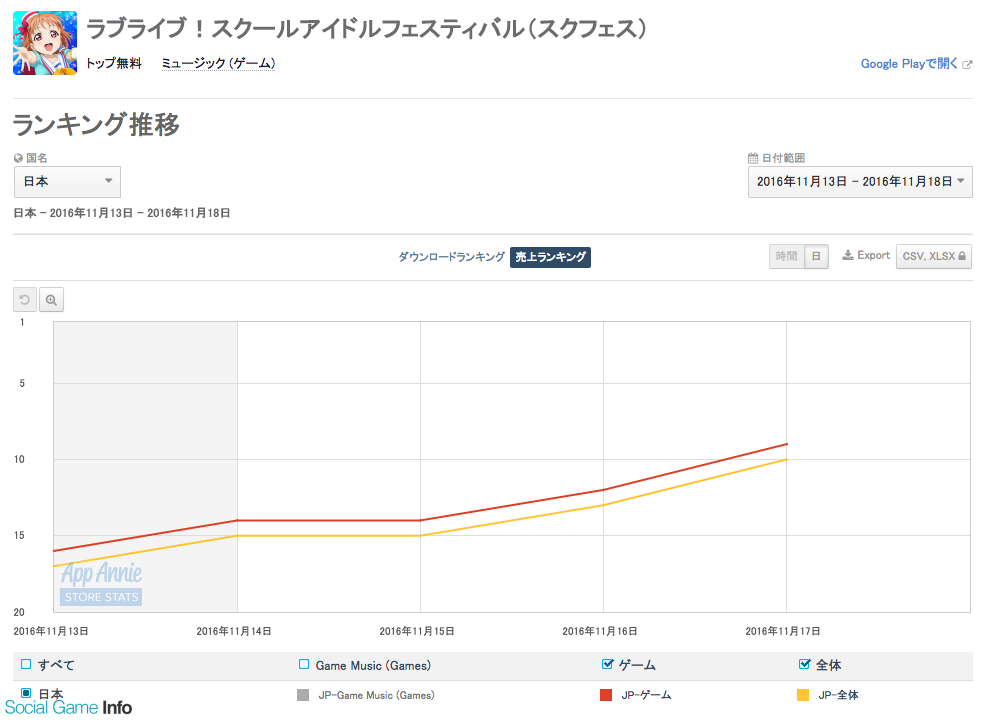This screenshot has height=720, width=989.
Task: Click the JP-Game Music (Games) legend label
Action: (x=376, y=695)
